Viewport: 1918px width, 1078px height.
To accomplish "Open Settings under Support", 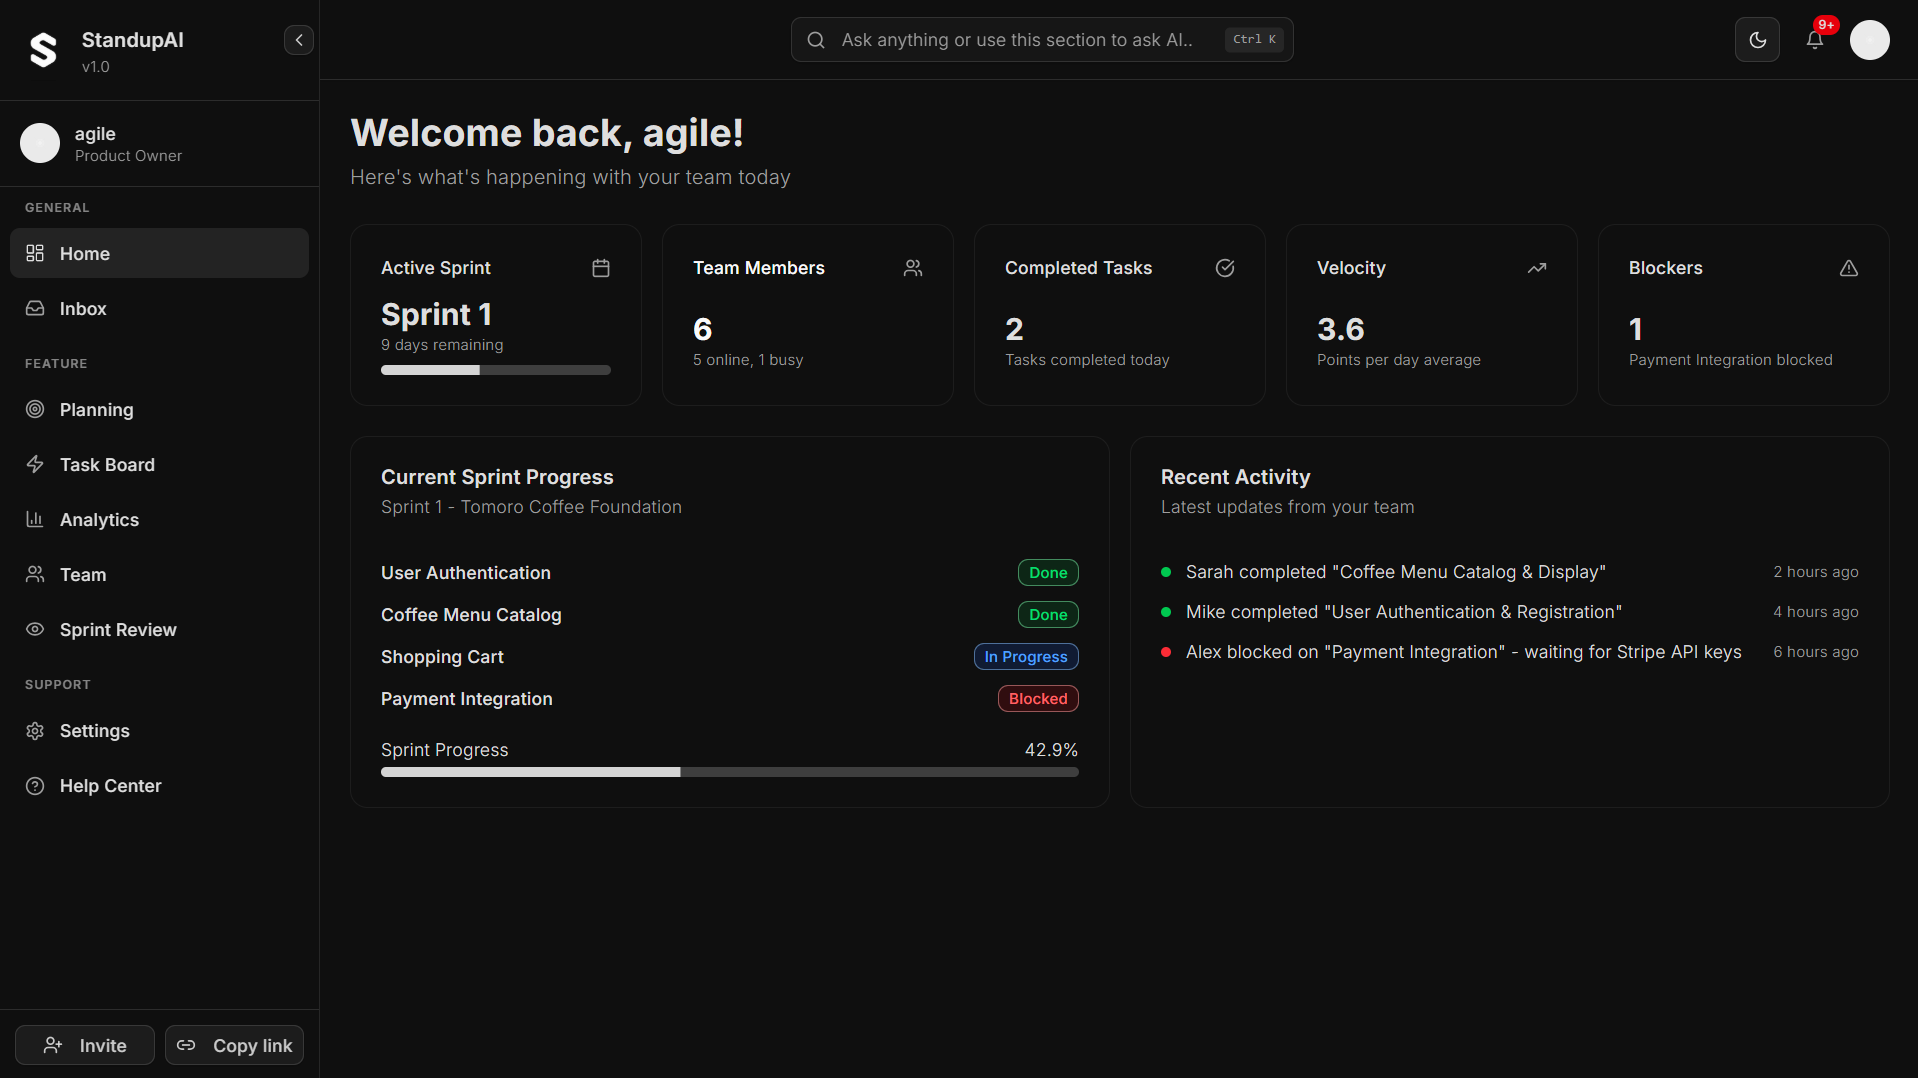I will pyautogui.click(x=94, y=731).
